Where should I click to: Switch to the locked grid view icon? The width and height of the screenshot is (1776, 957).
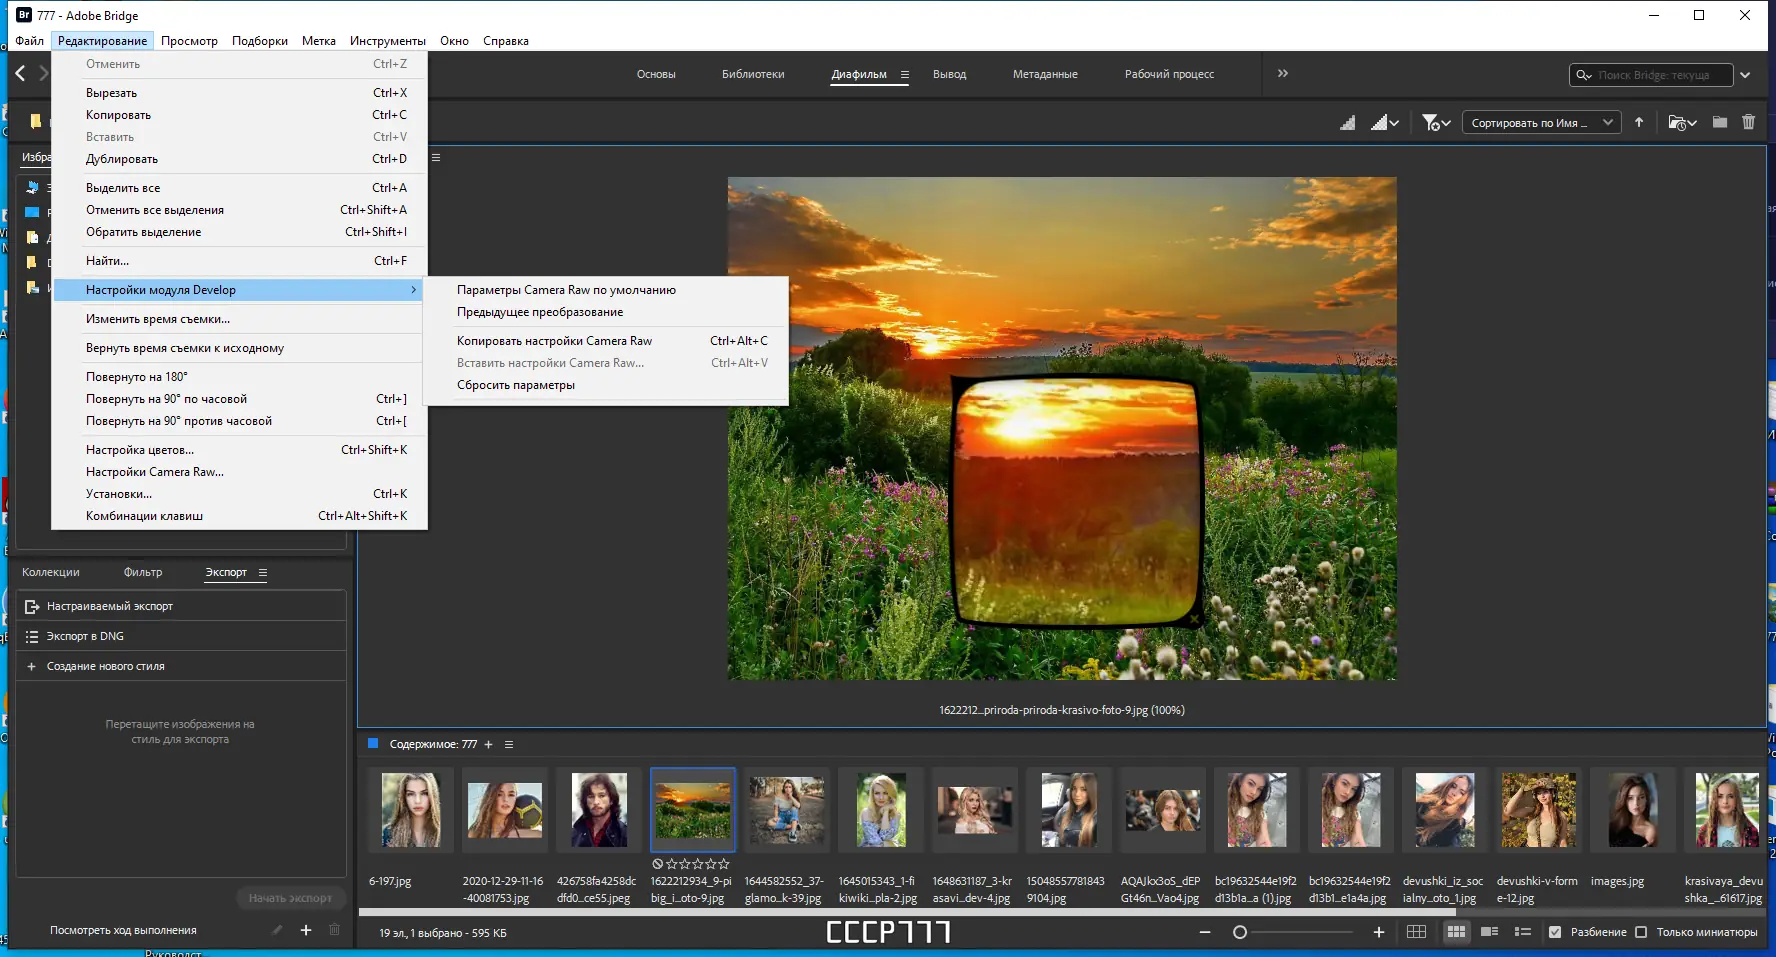pos(1416,932)
